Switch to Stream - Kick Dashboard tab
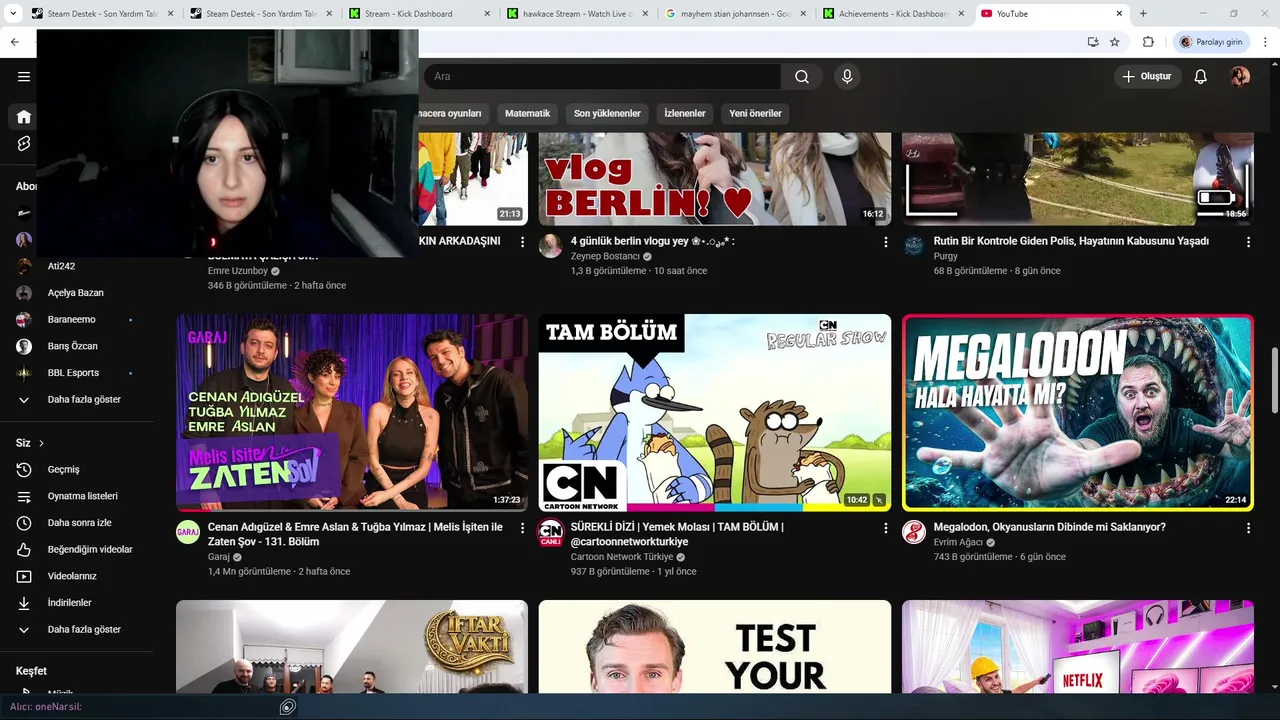The height and width of the screenshot is (720, 1280). coord(418,14)
